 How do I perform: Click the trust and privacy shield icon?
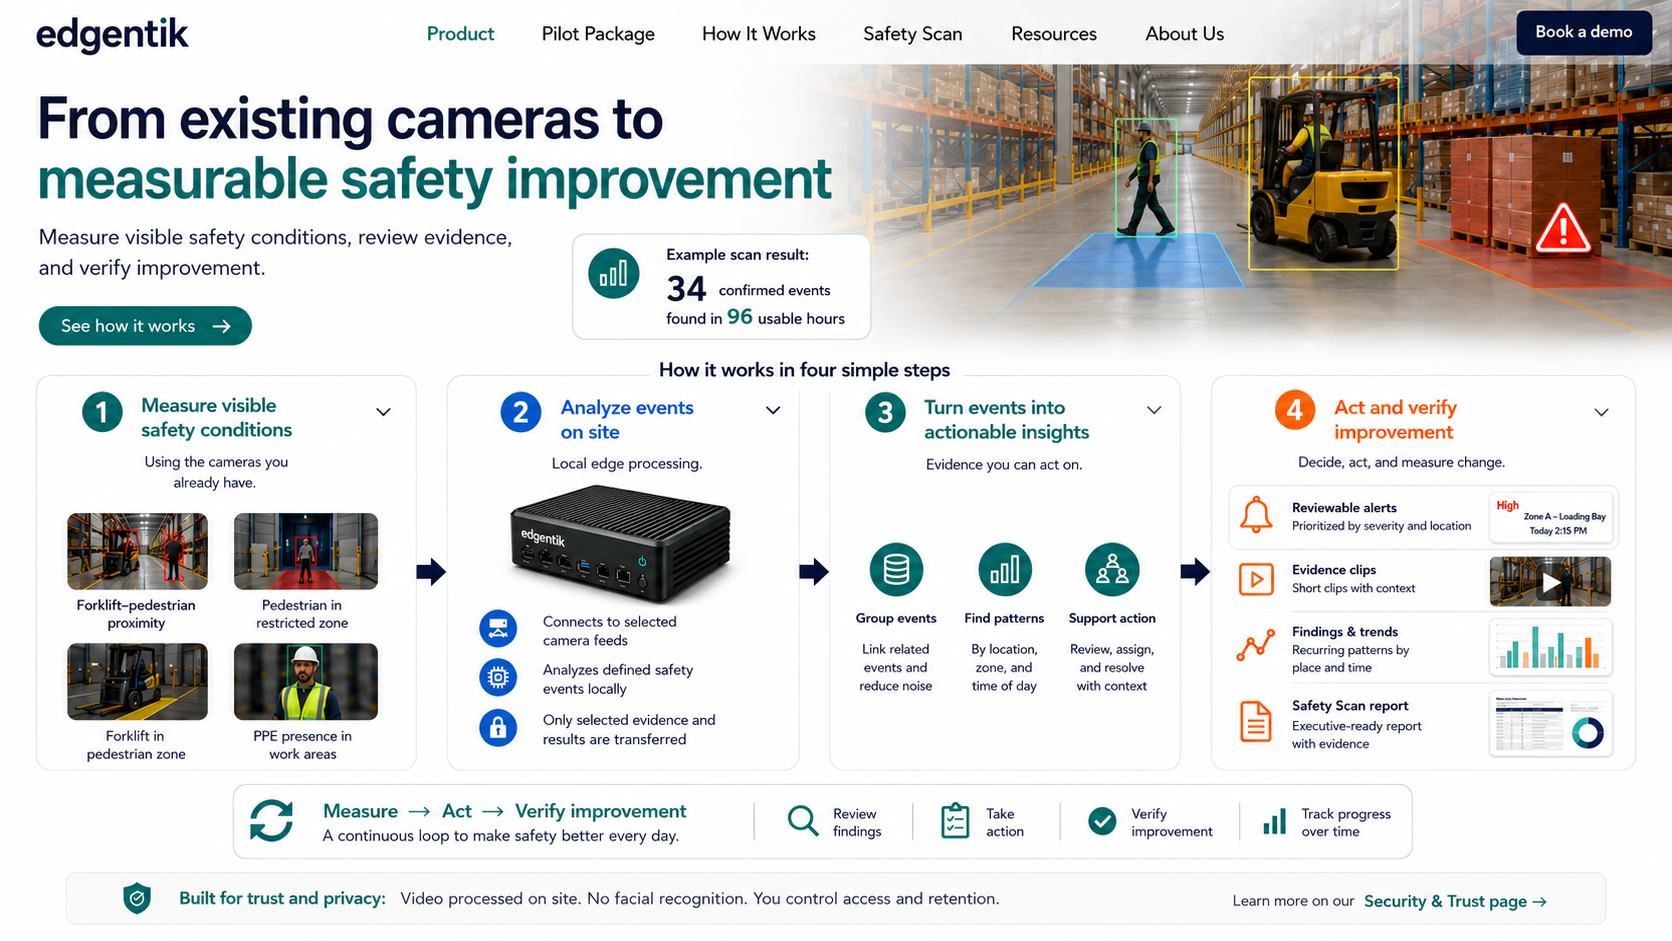[x=137, y=899]
